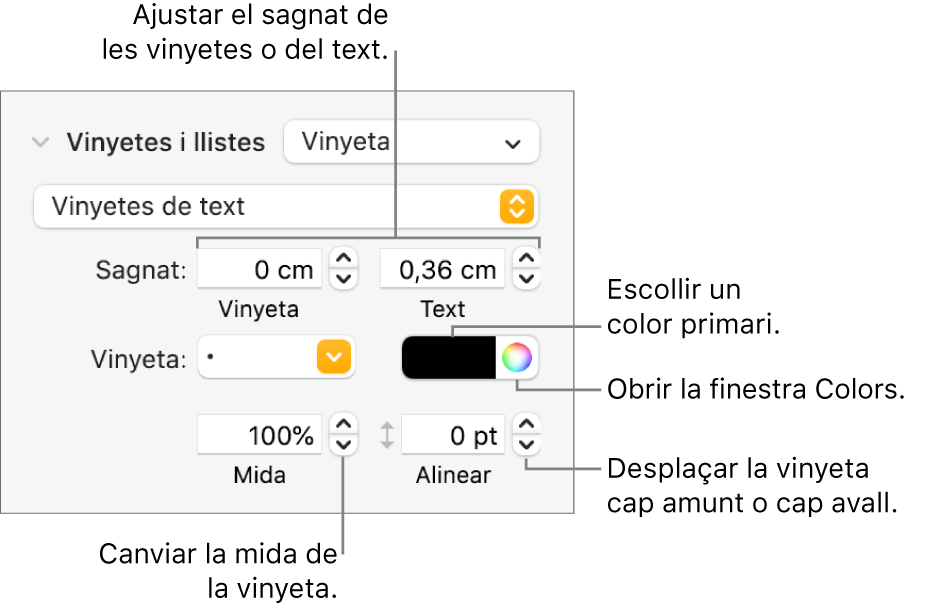Viewport: 936px width, 609px height.
Task: Click the vertical align arrows icon
Action: pos(387,435)
